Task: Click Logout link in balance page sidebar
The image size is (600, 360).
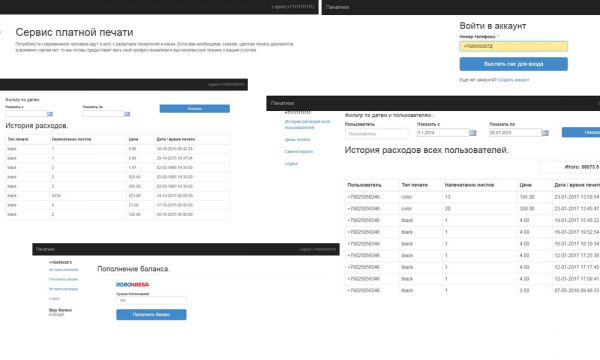Action: pos(54,298)
